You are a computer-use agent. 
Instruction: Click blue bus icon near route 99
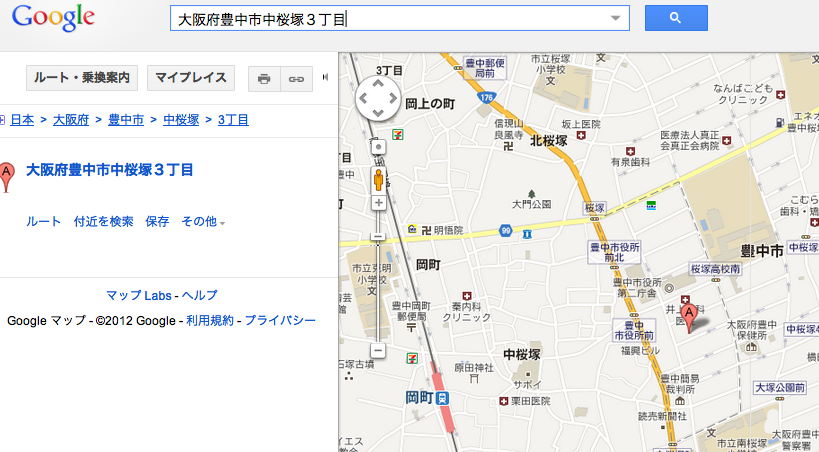[527, 235]
